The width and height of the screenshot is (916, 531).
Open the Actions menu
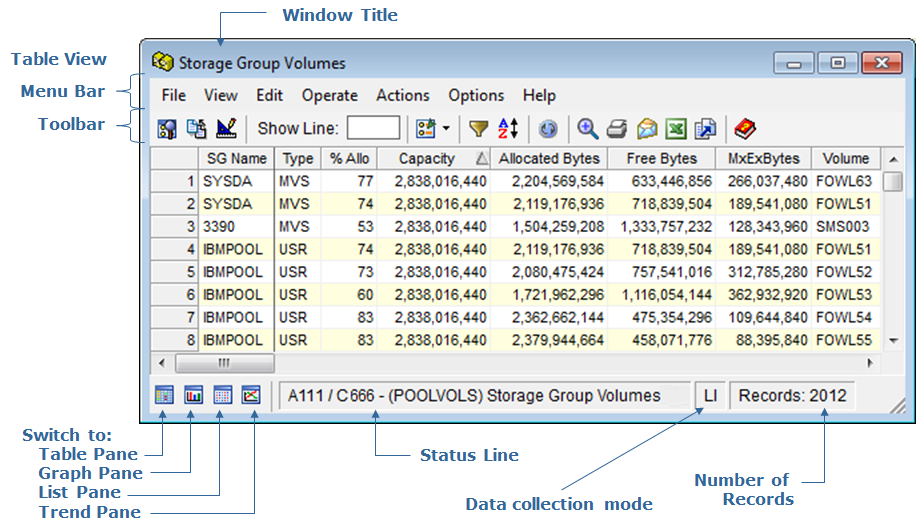(402, 96)
